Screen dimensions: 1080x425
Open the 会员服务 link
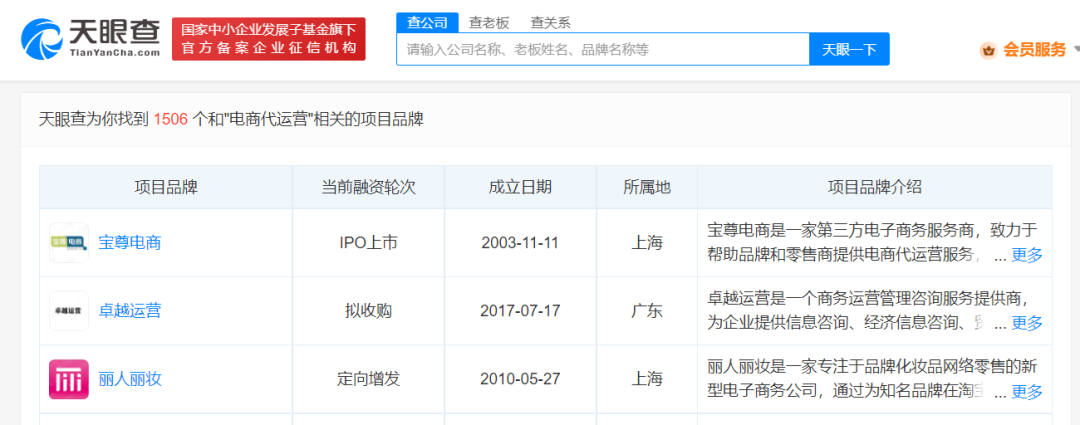1035,50
